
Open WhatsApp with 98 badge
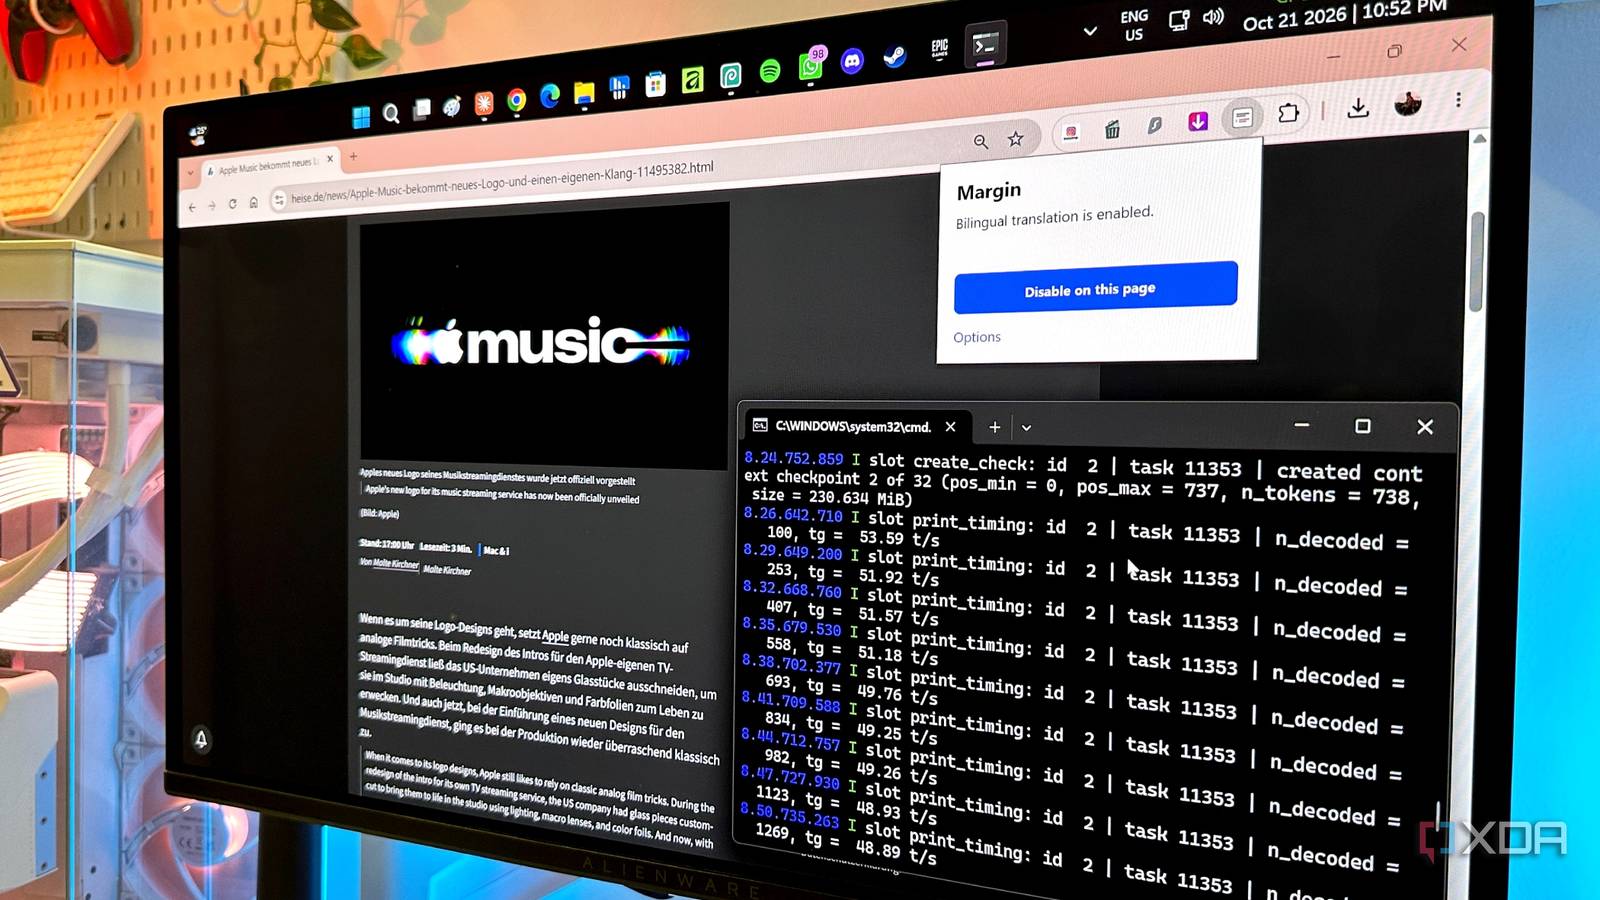pos(811,65)
